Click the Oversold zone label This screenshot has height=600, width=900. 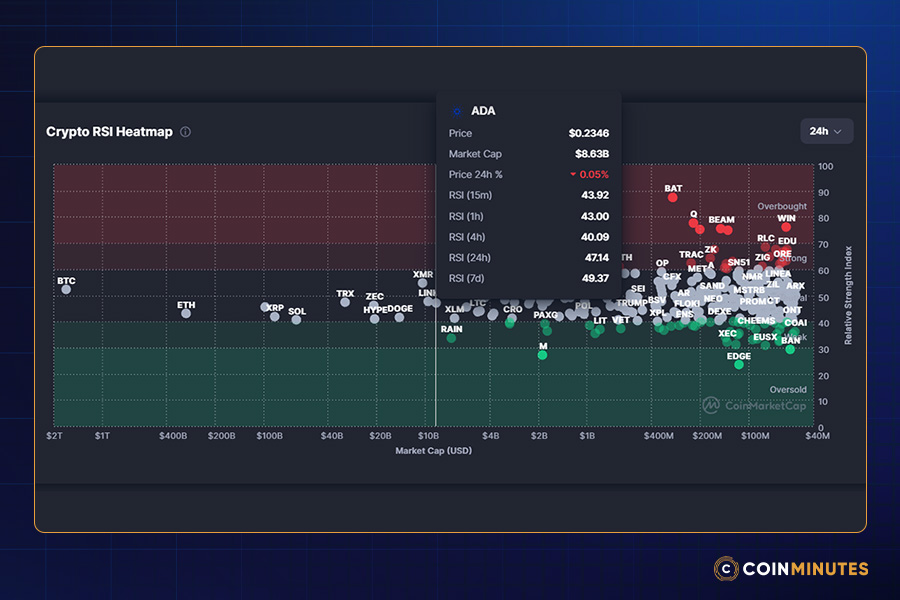(788, 389)
